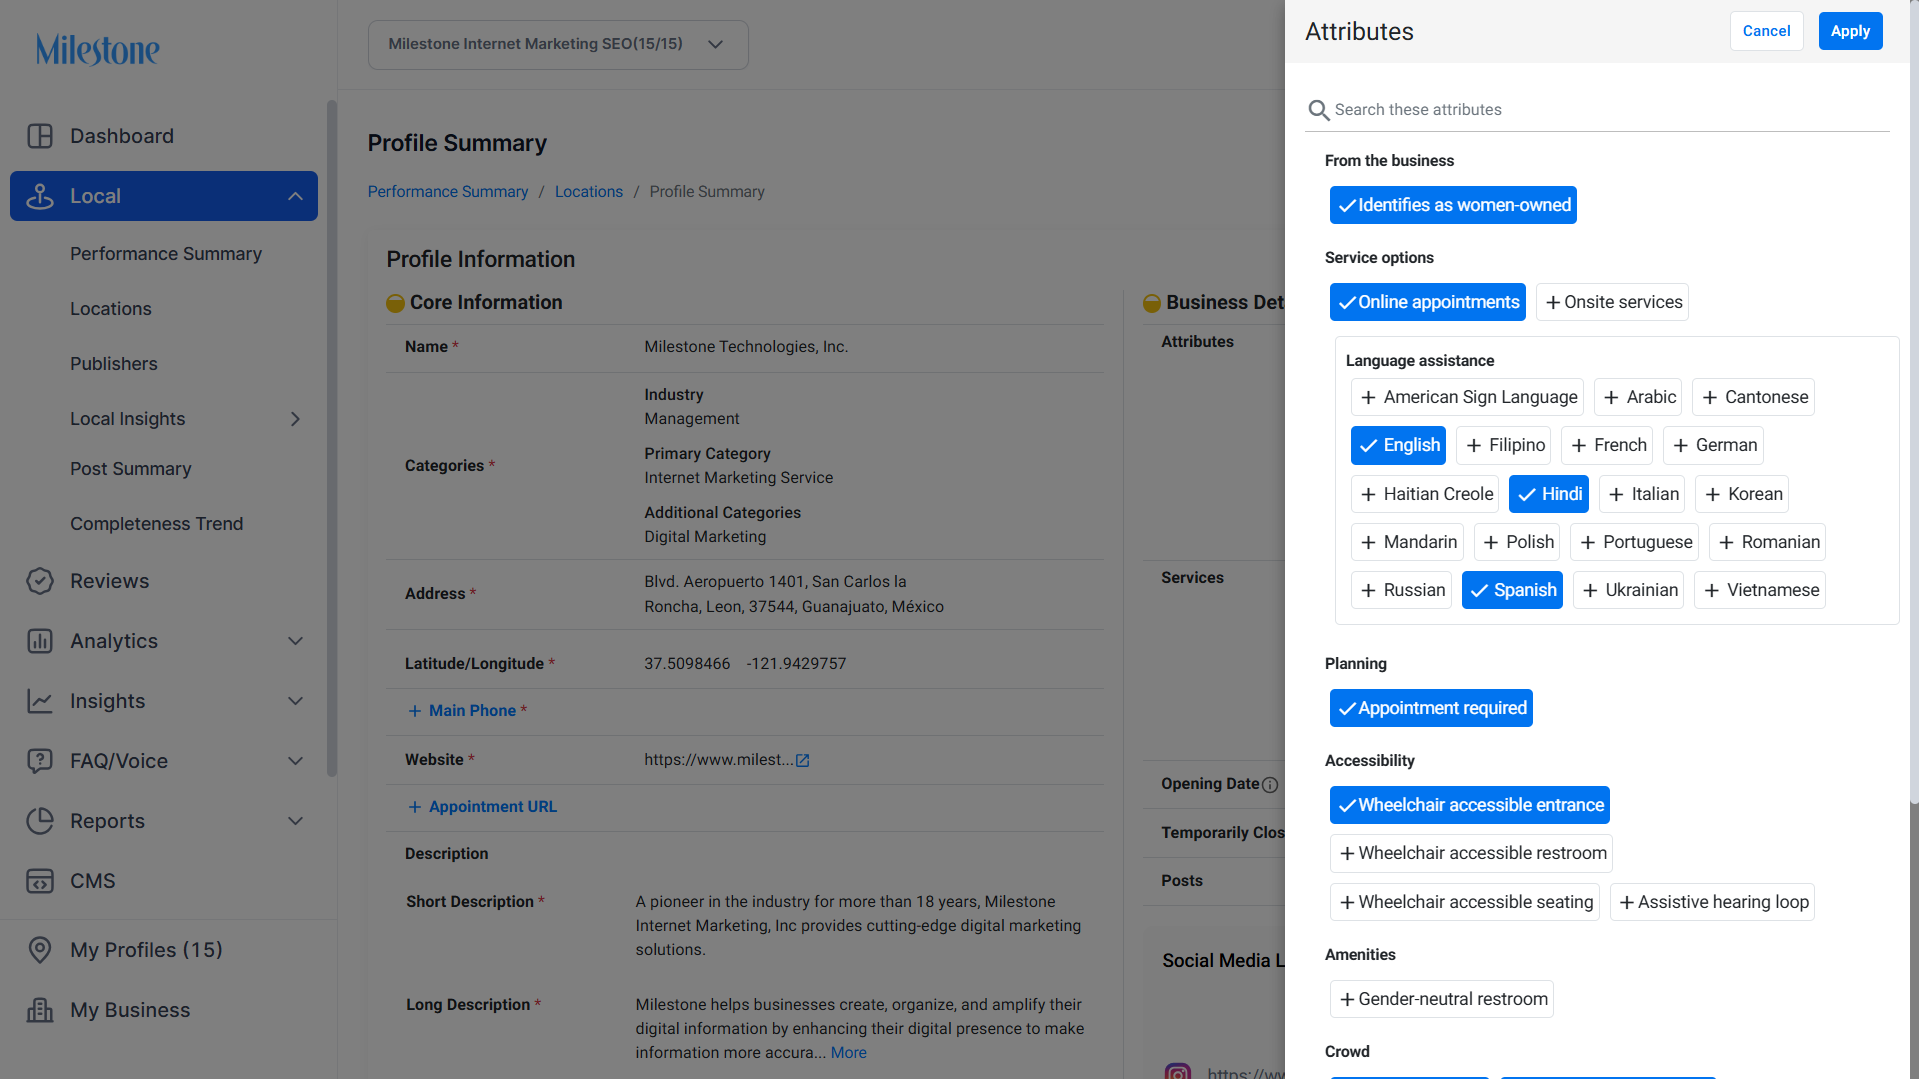This screenshot has height=1079, width=1919.
Task: Open Milestone Internet Marketing SEO dropdown
Action: pos(558,45)
